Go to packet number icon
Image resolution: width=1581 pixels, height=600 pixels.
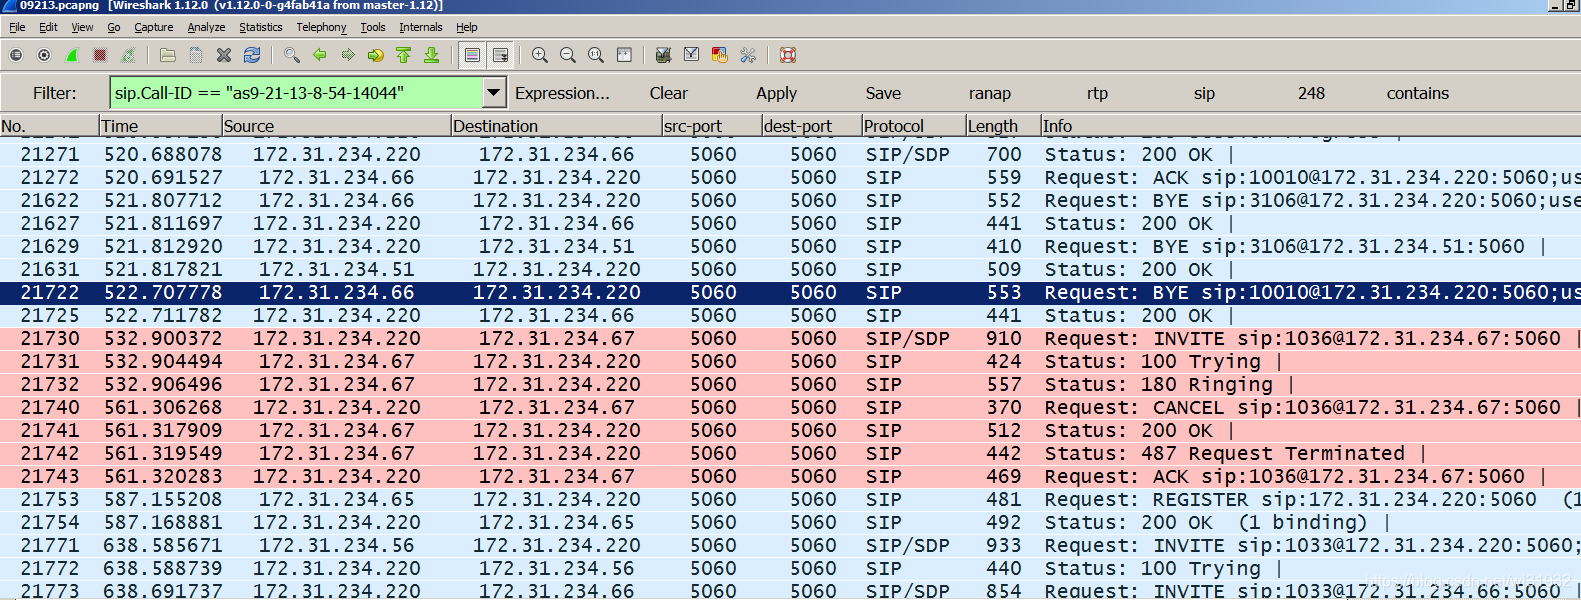pyautogui.click(x=376, y=55)
